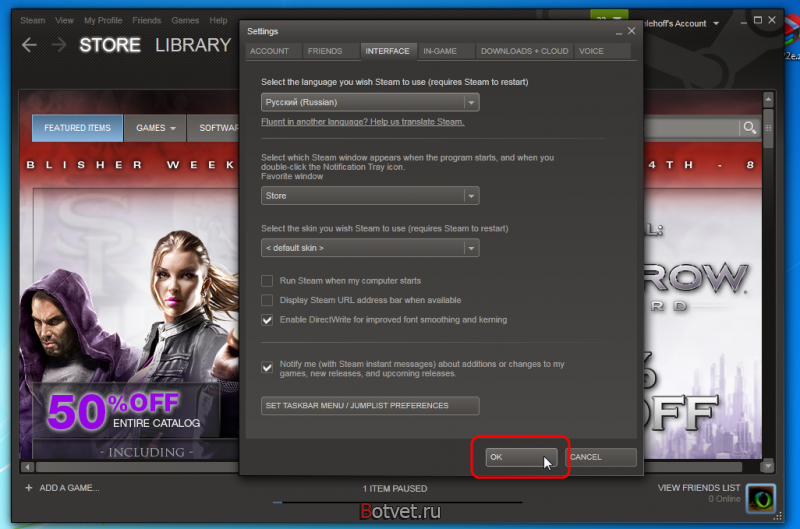This screenshot has height=529, width=800.
Task: Maximize the main Steam window
Action: (x=758, y=20)
